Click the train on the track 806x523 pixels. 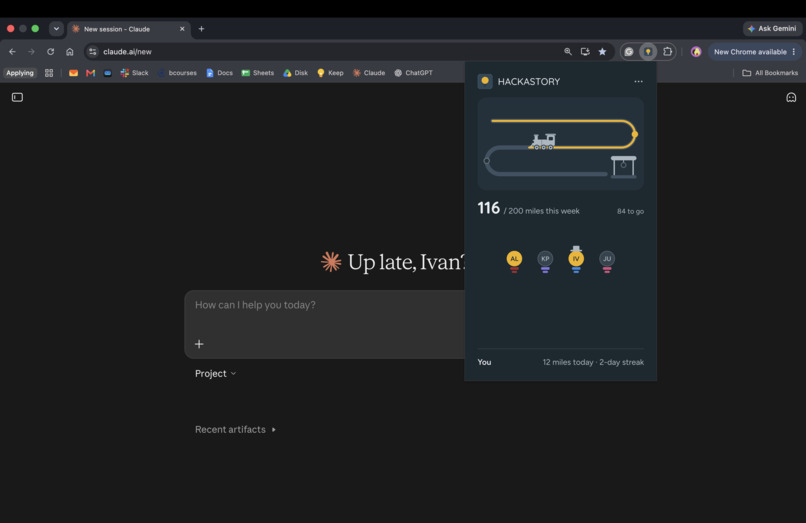tap(543, 141)
